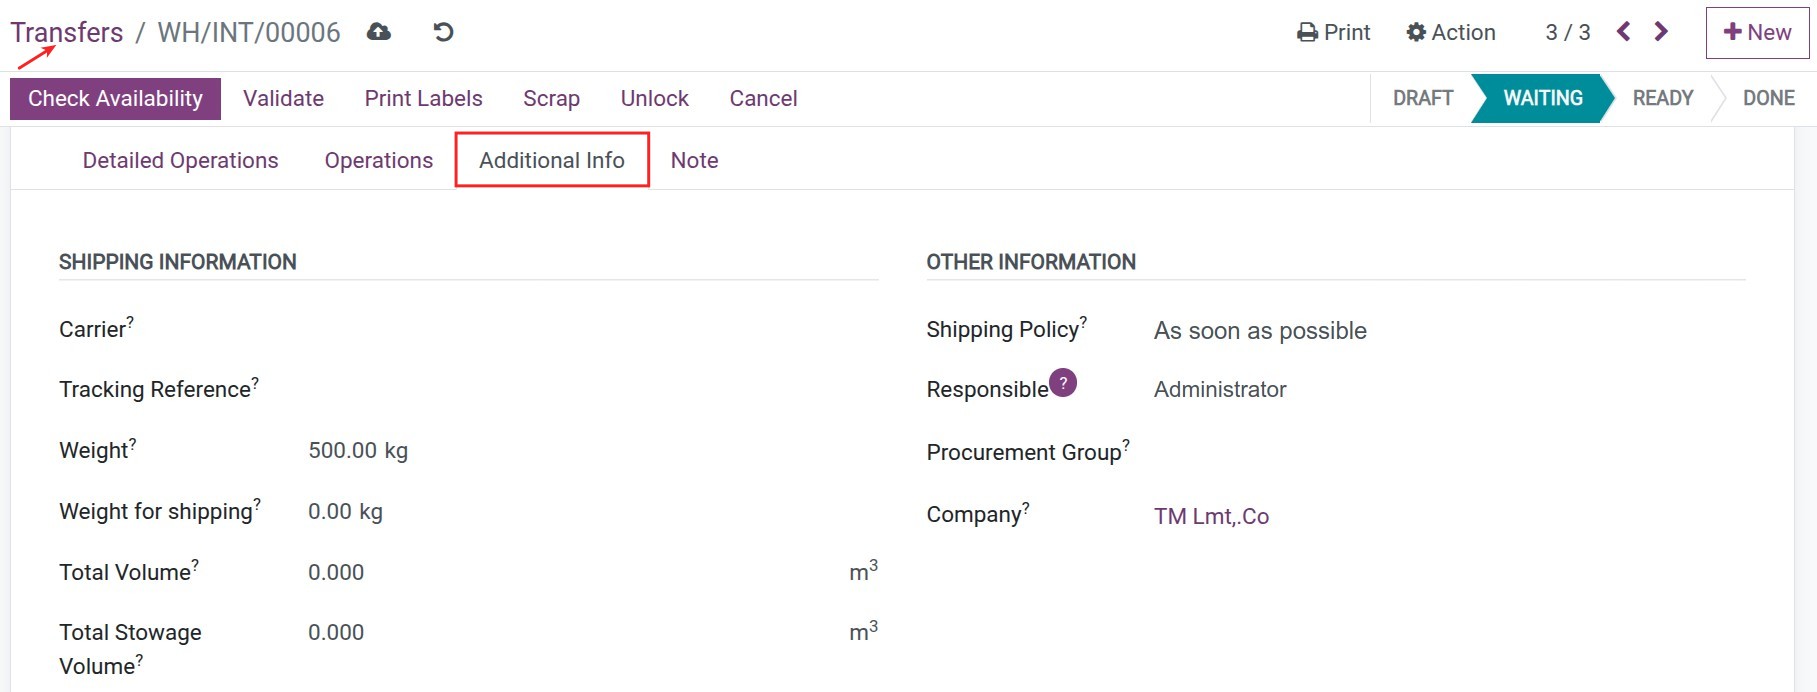The width and height of the screenshot is (1817, 692).
Task: Select the Ready status stage
Action: coord(1662,98)
